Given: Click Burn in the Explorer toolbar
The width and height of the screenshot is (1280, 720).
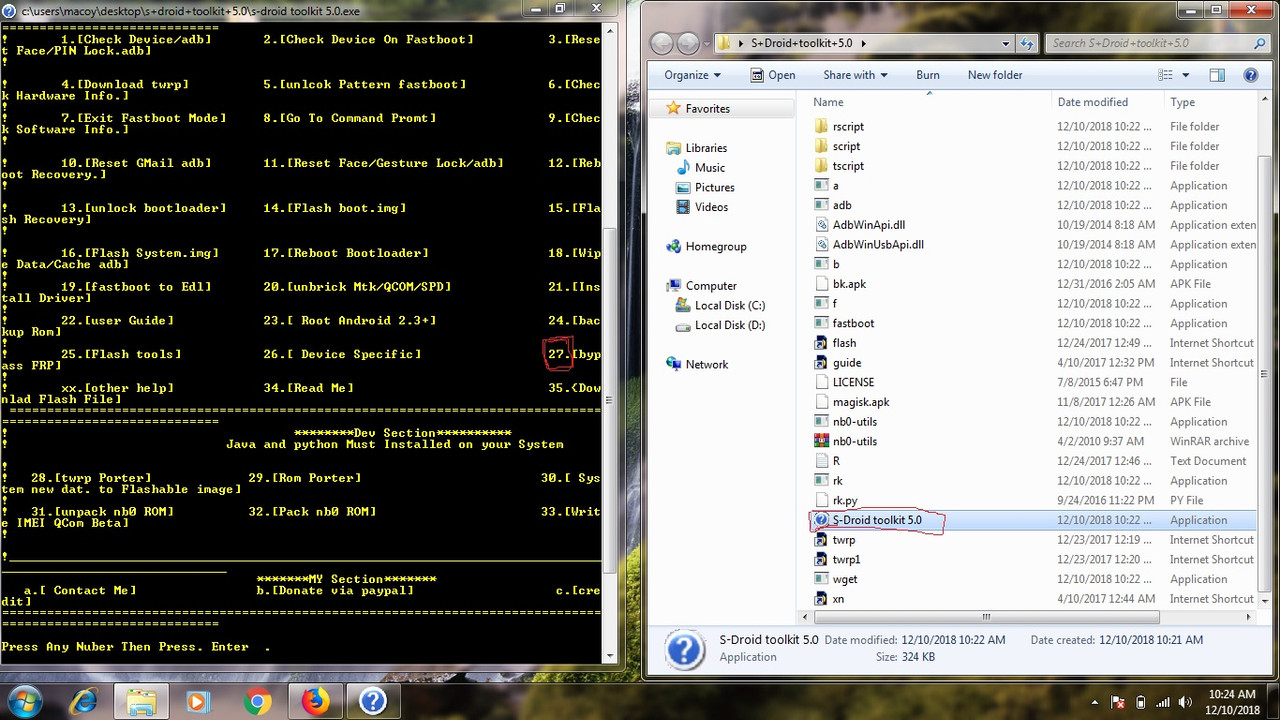Looking at the screenshot, I should click(x=928, y=75).
